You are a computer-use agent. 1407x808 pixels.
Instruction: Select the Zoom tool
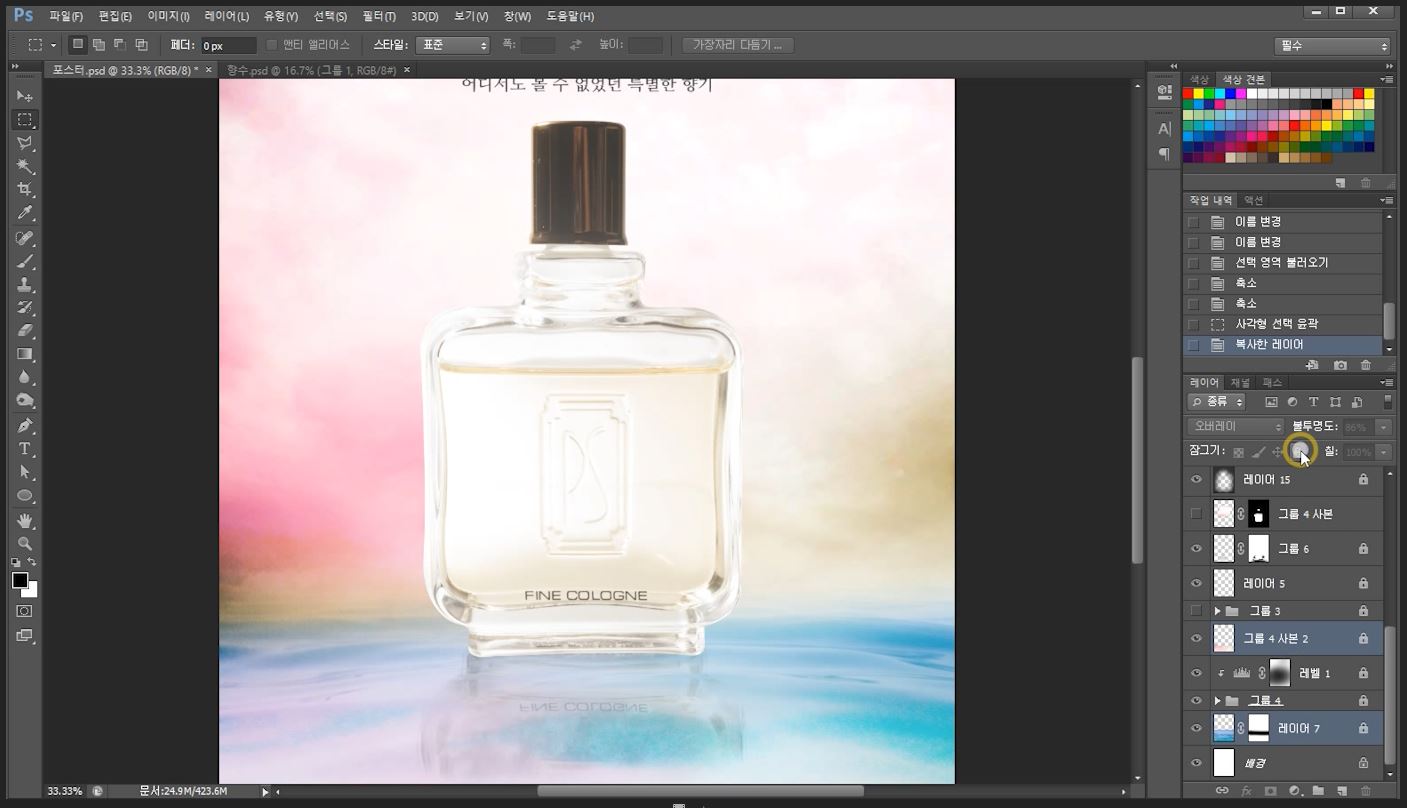(25, 544)
